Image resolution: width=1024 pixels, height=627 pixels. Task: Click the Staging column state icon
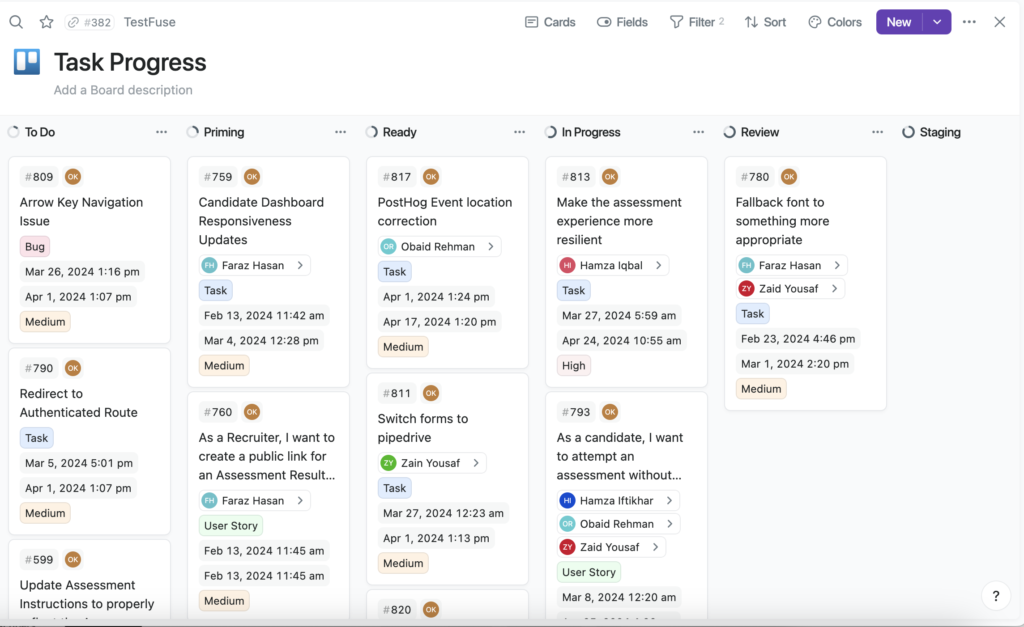[908, 132]
